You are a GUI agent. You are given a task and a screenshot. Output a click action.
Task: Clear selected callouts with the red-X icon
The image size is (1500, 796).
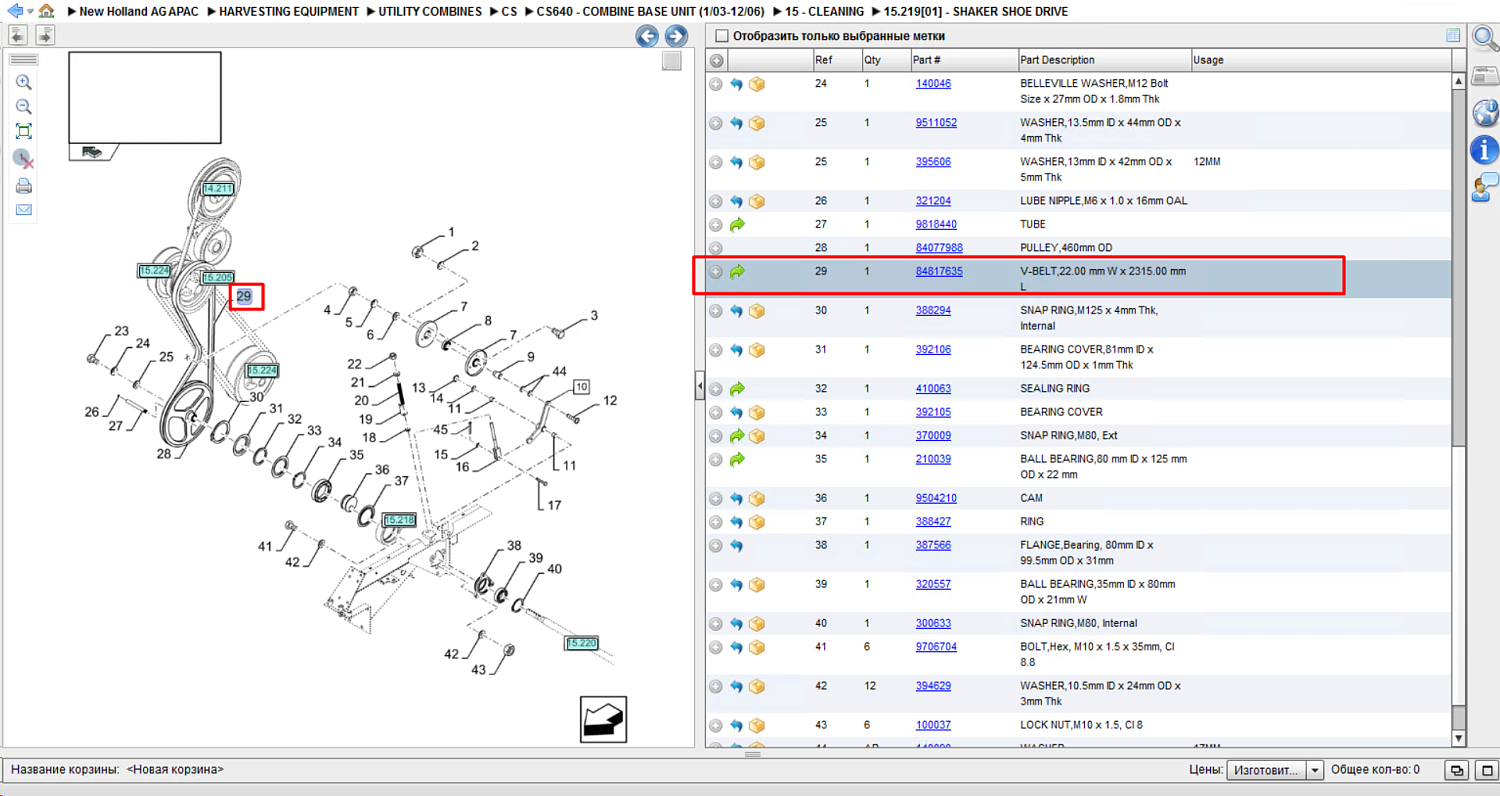(x=24, y=159)
